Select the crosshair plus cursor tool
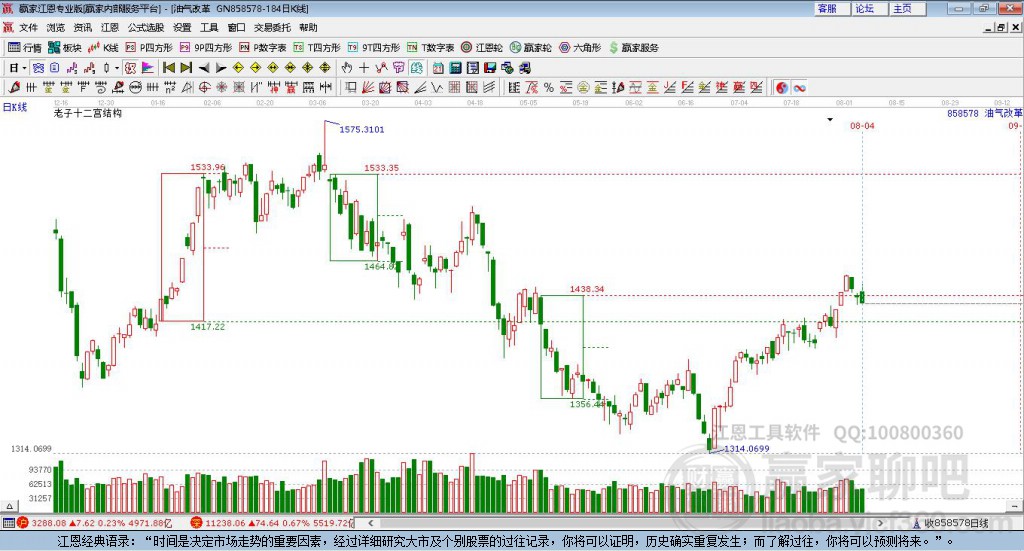Image resolution: width=1024 pixels, height=551 pixels. pyautogui.click(x=364, y=68)
